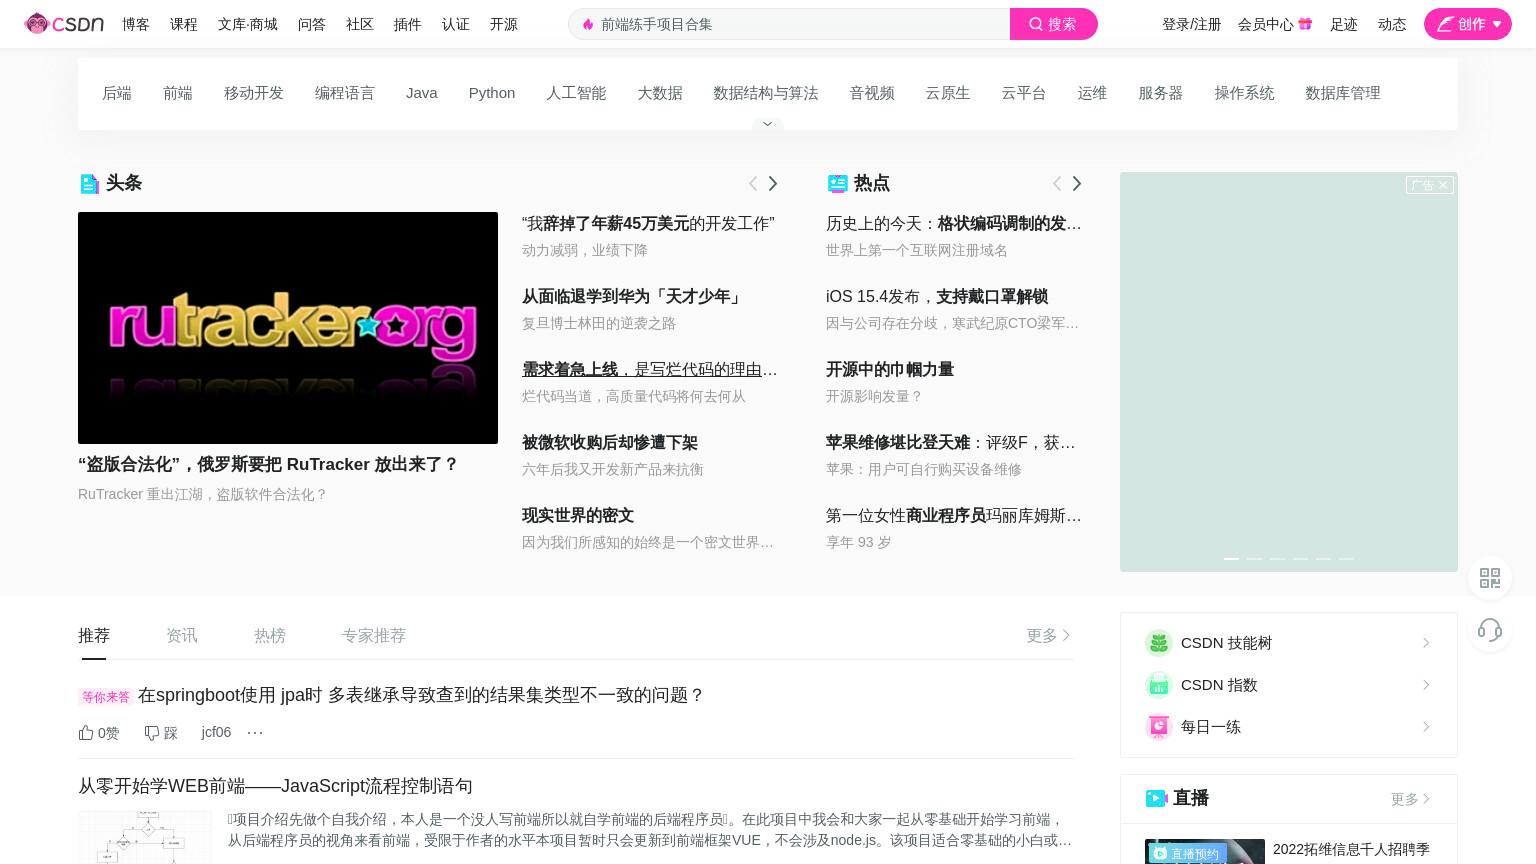Screen dimensions: 1536x864
Task: Open 开源中的巾帼力量 article
Action: [x=890, y=370]
